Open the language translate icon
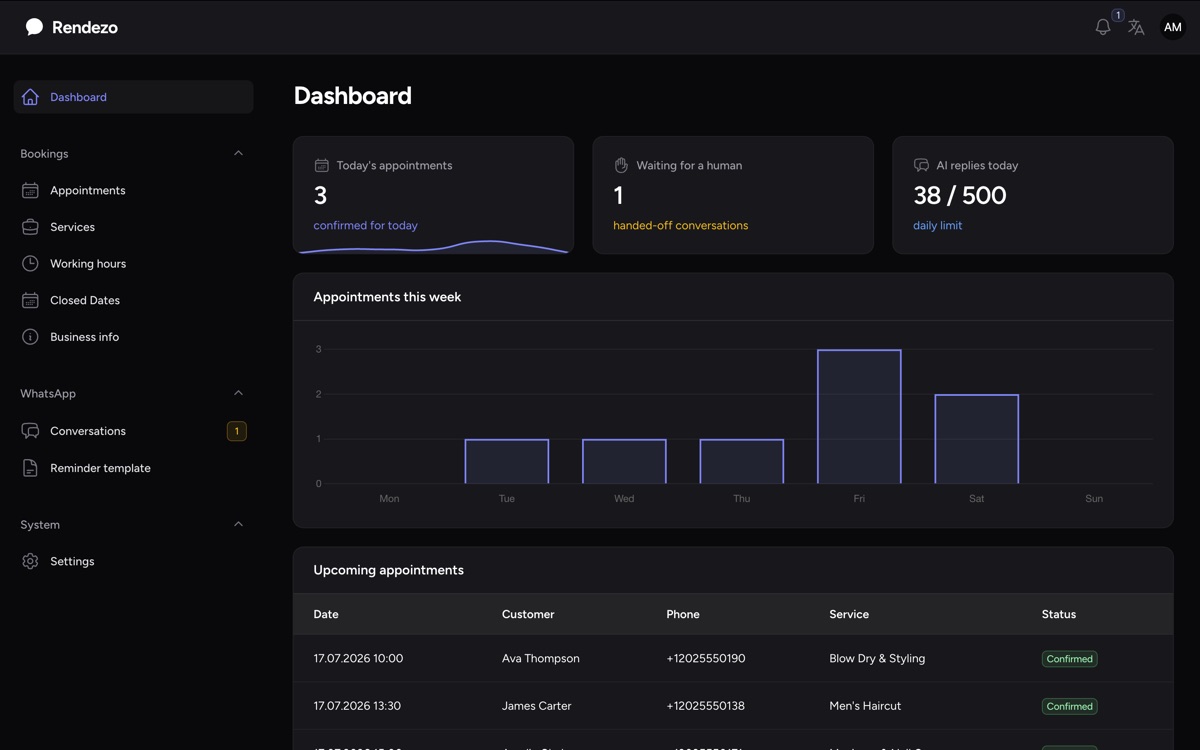The height and width of the screenshot is (750, 1200). [x=1136, y=27]
